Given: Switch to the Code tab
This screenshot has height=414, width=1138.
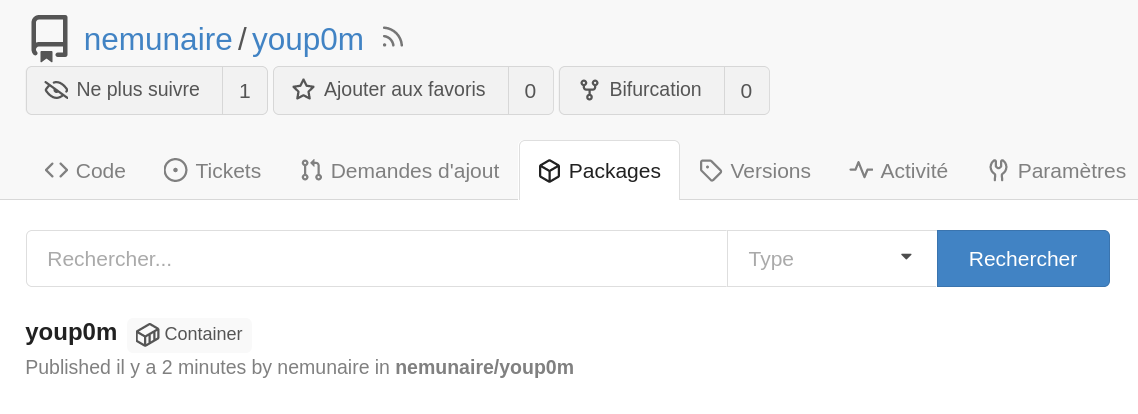Looking at the screenshot, I should [85, 171].
